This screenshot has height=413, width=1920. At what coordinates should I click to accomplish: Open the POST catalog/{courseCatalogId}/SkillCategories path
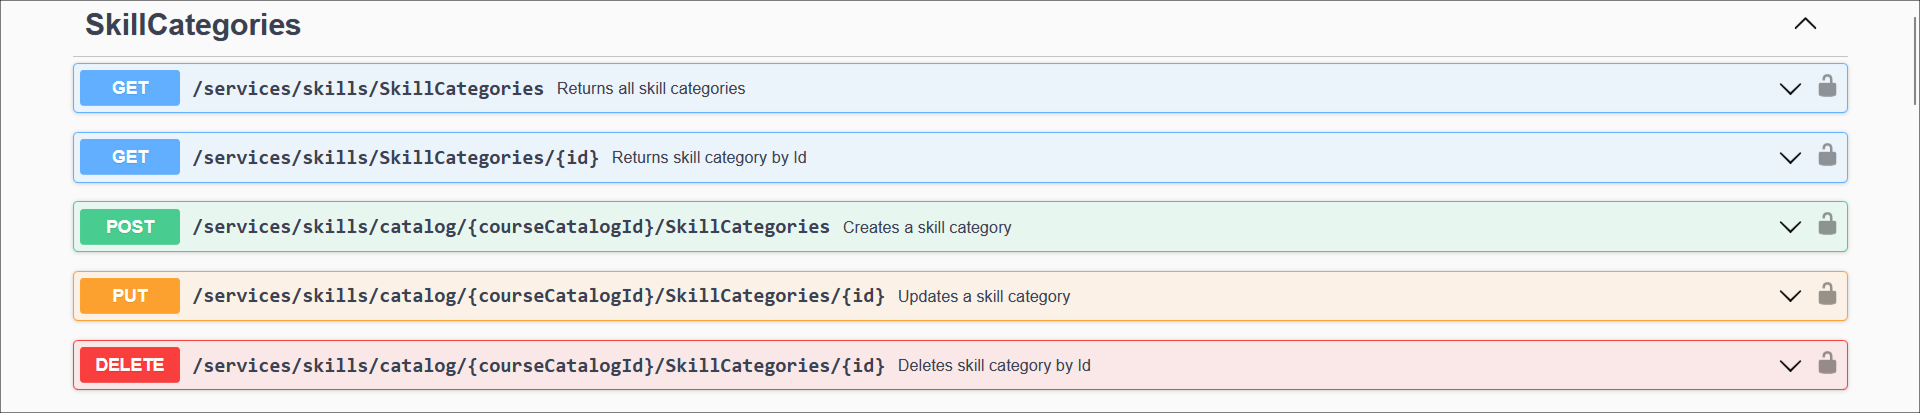click(511, 227)
